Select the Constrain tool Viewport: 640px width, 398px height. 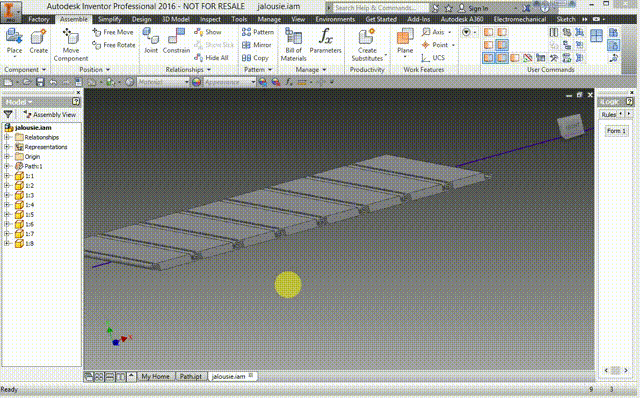tap(176, 41)
